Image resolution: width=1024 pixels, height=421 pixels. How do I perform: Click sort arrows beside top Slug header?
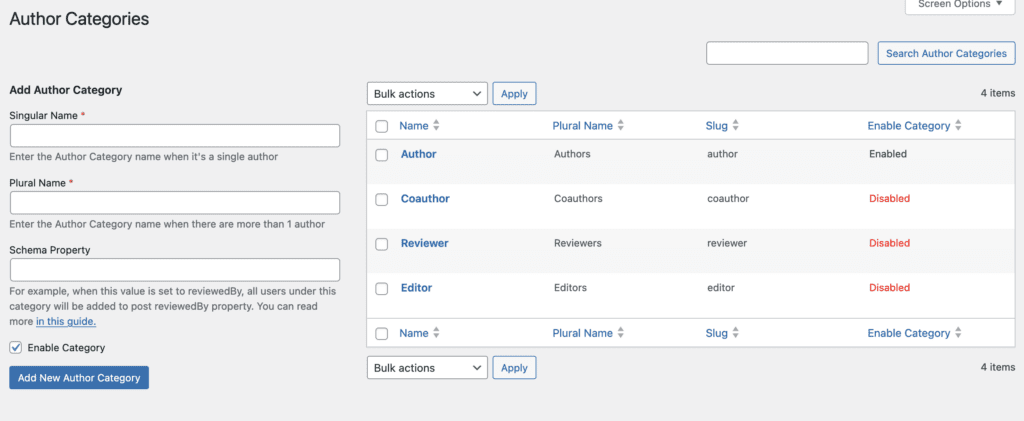[x=736, y=126]
